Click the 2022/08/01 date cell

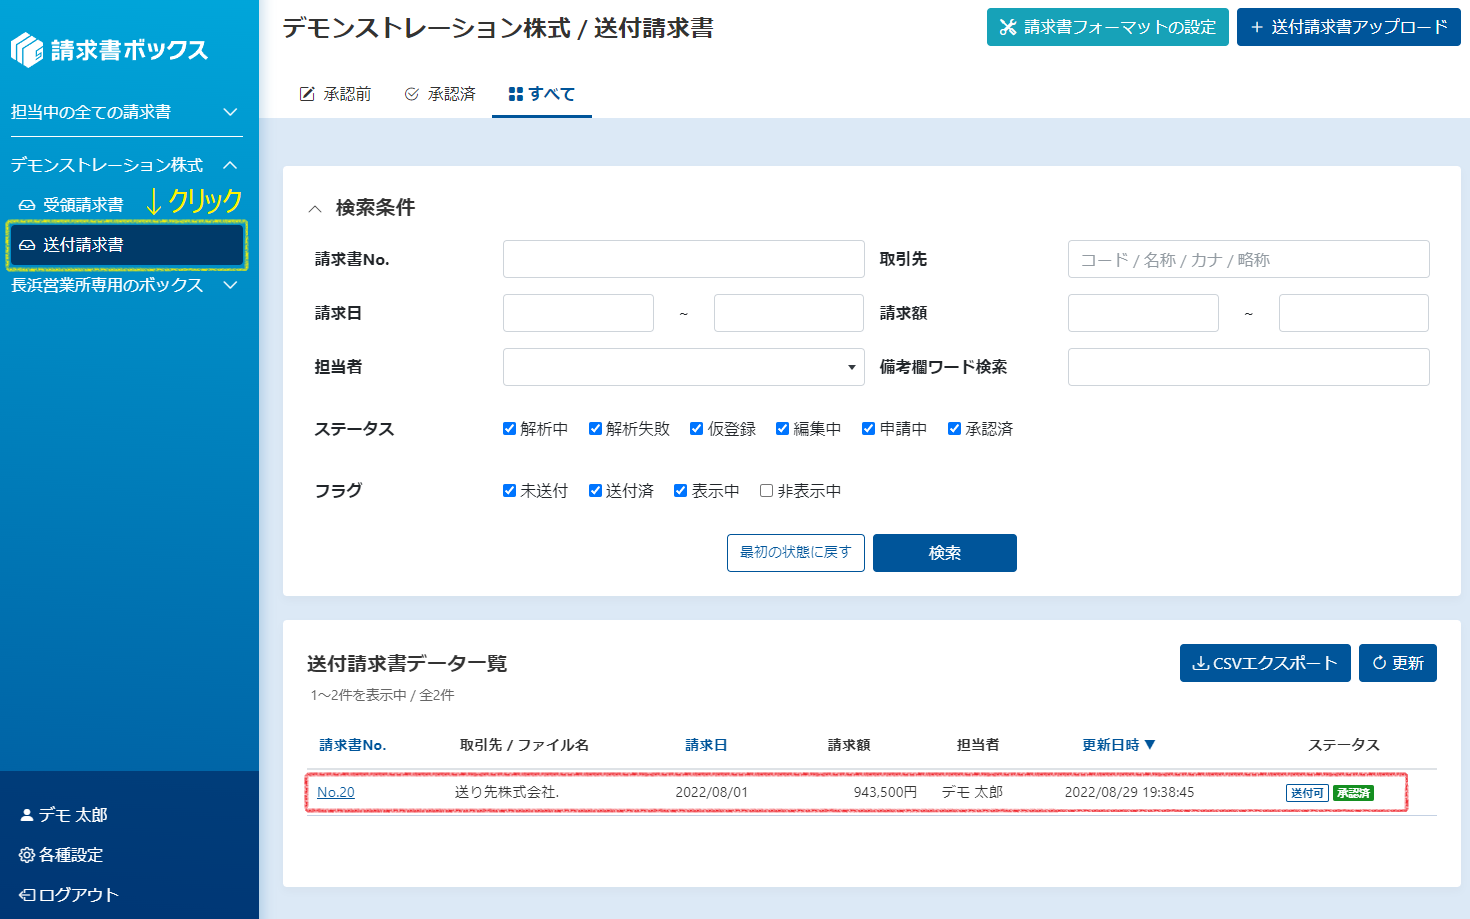pyautogui.click(x=712, y=792)
